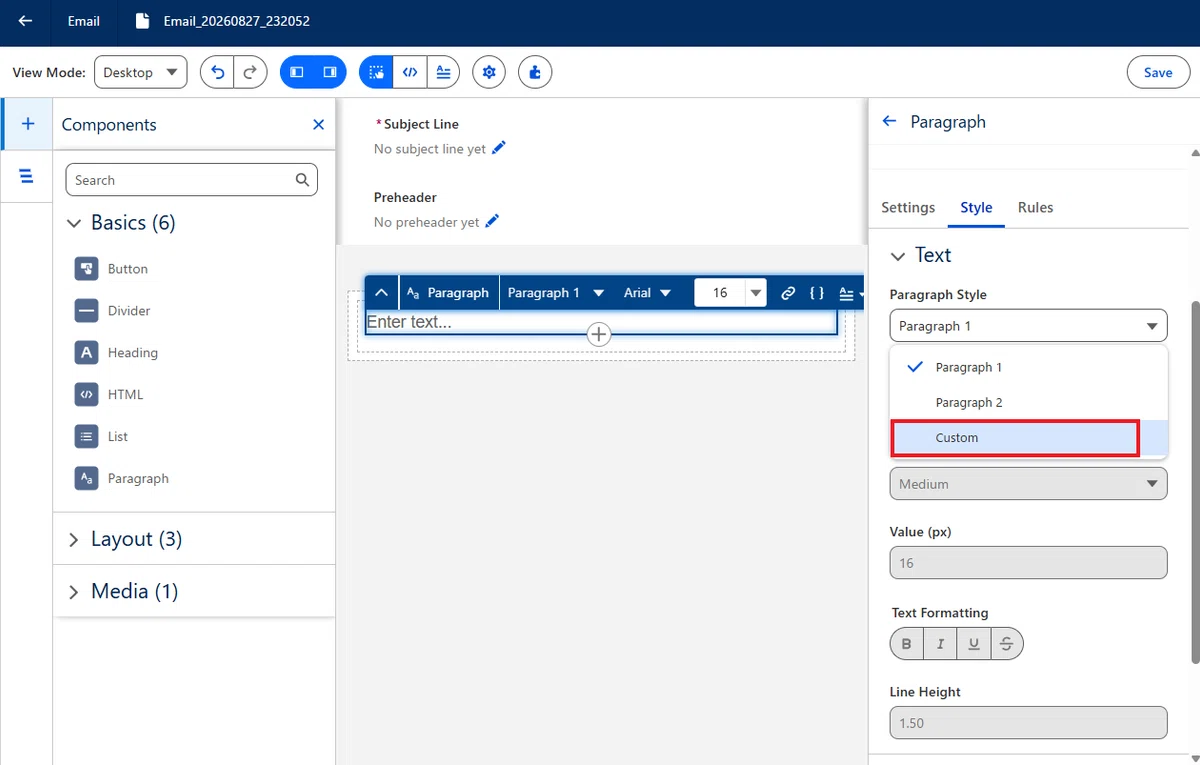The width and height of the screenshot is (1200, 765).
Task: Go back using the top-left arrow
Action: [25, 21]
